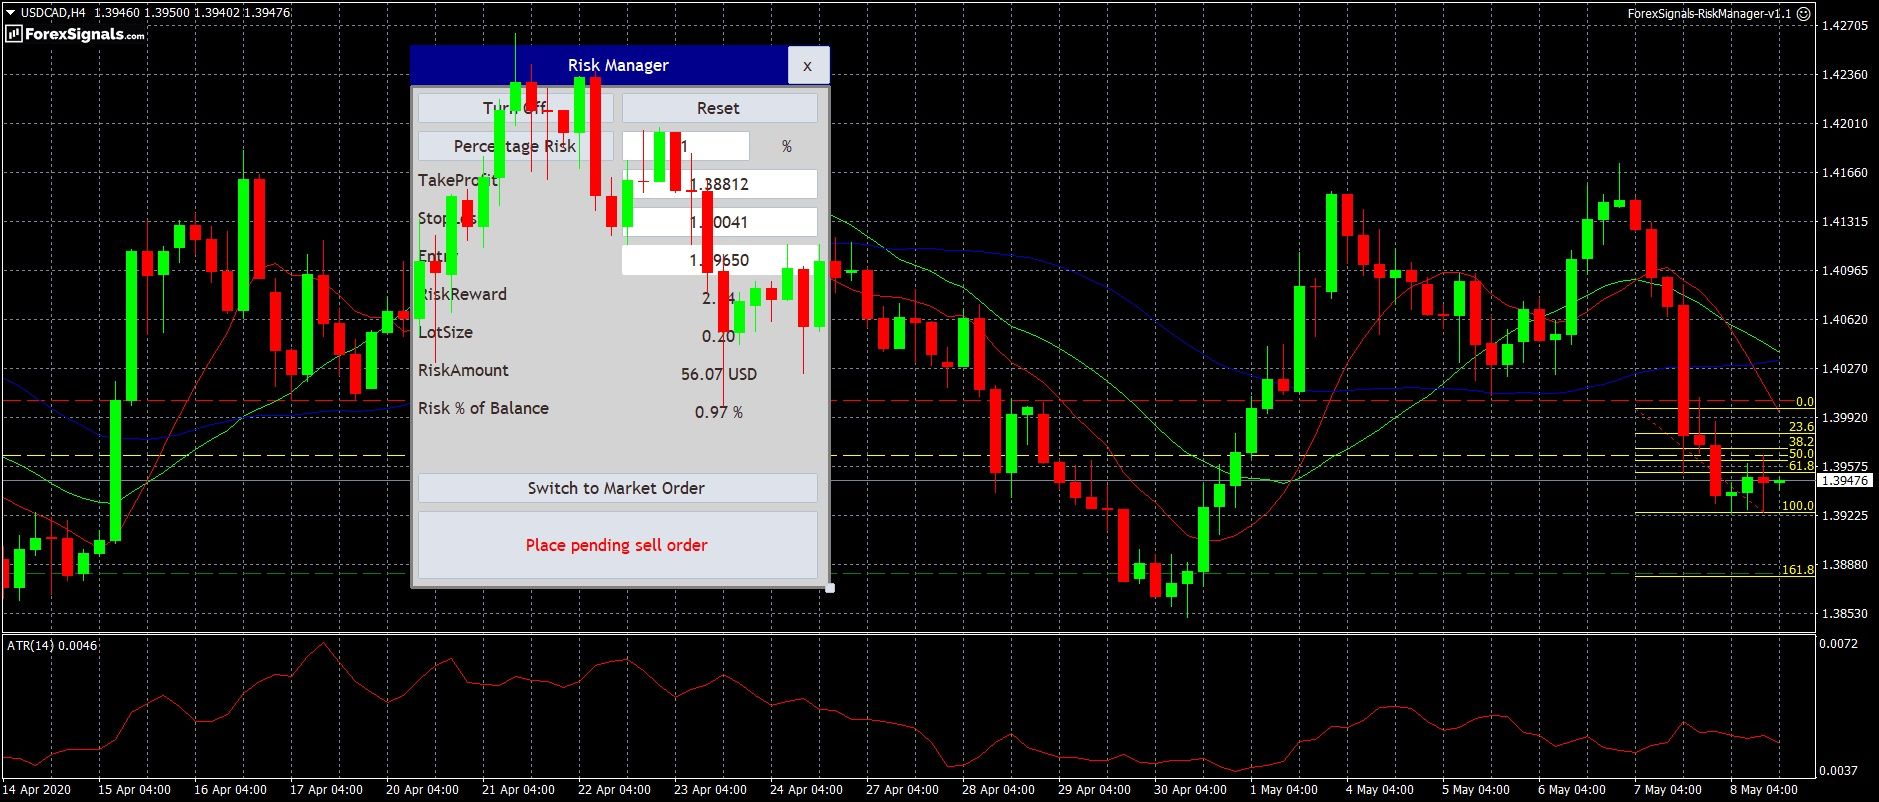The image size is (1879, 802).
Task: Close the Risk Manager panel
Action: click(x=808, y=66)
